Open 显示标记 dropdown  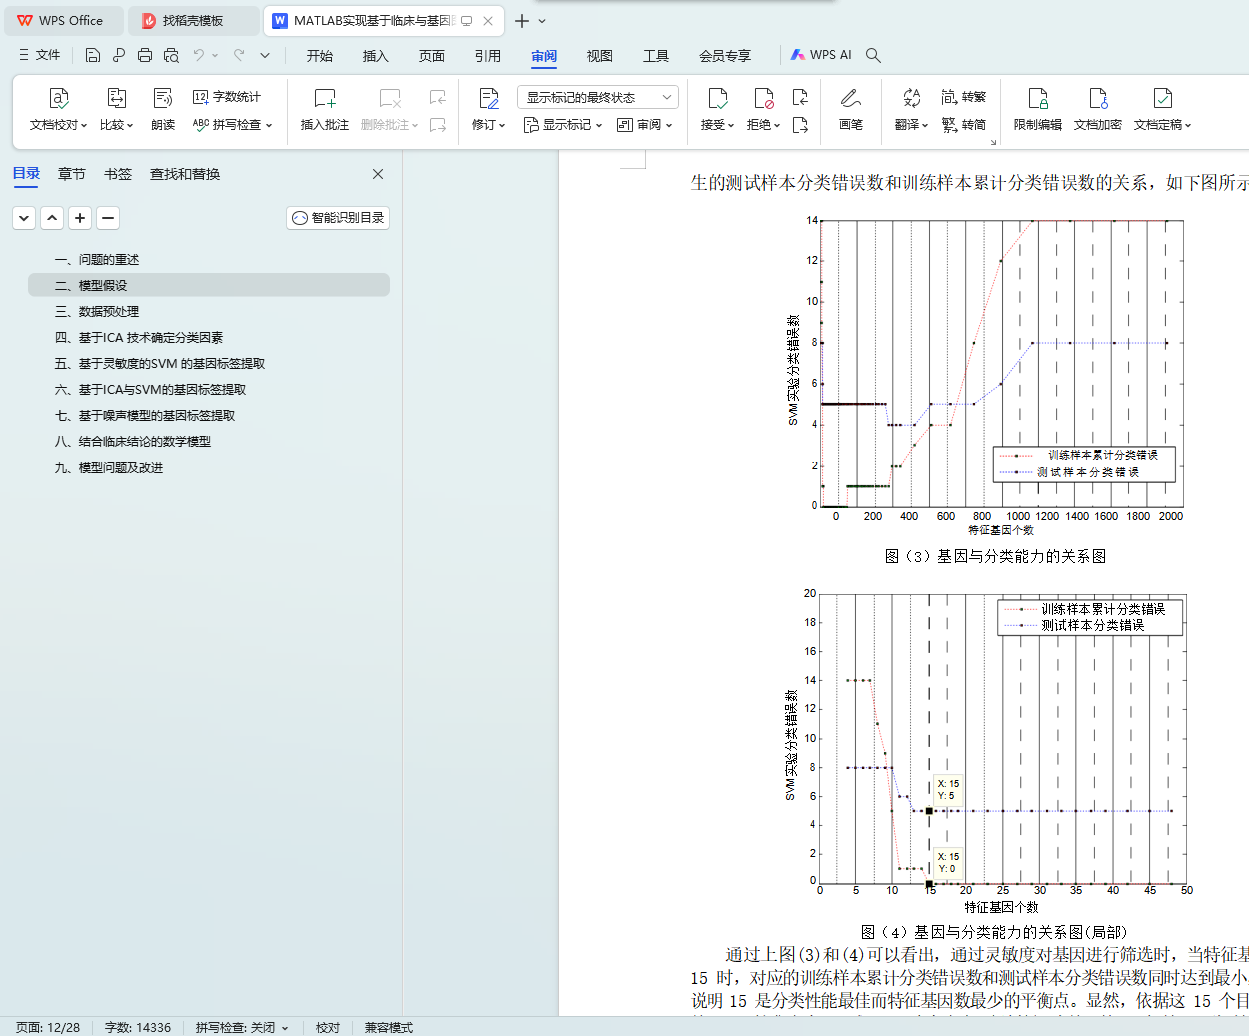563,125
